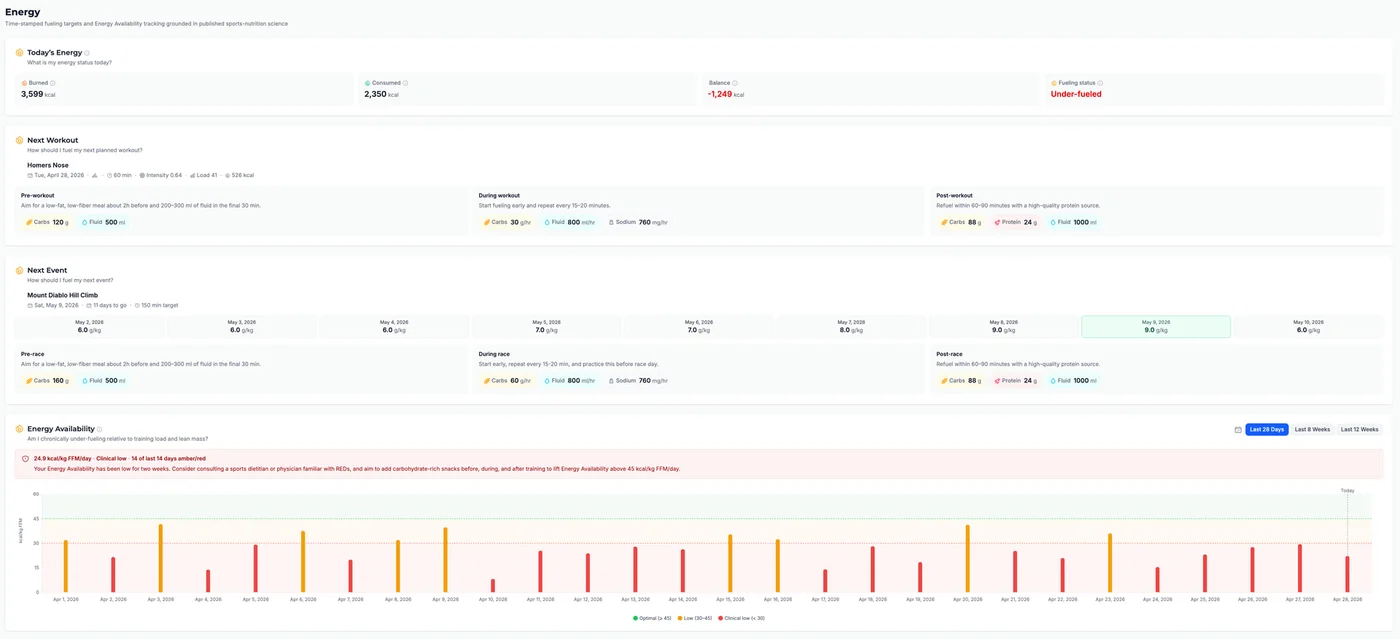Click the Protein icon in Post-workout

(x=997, y=222)
